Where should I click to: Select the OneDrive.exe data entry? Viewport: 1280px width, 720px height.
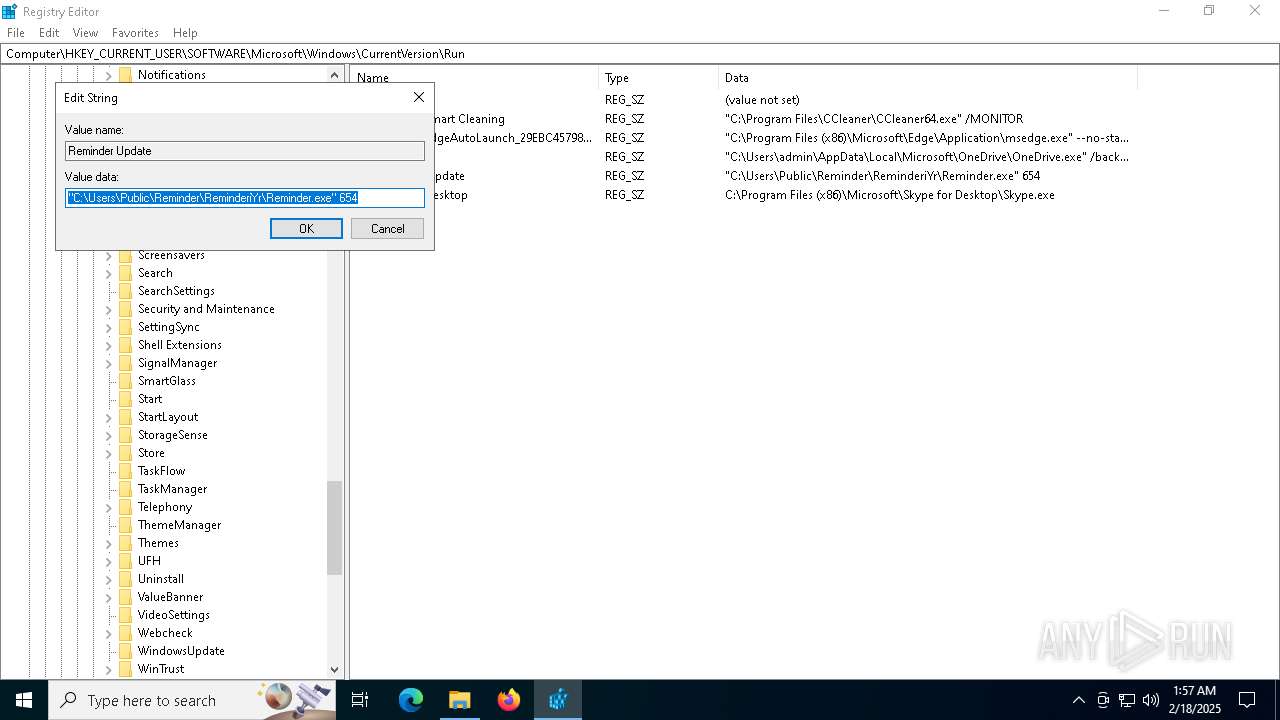927,157
